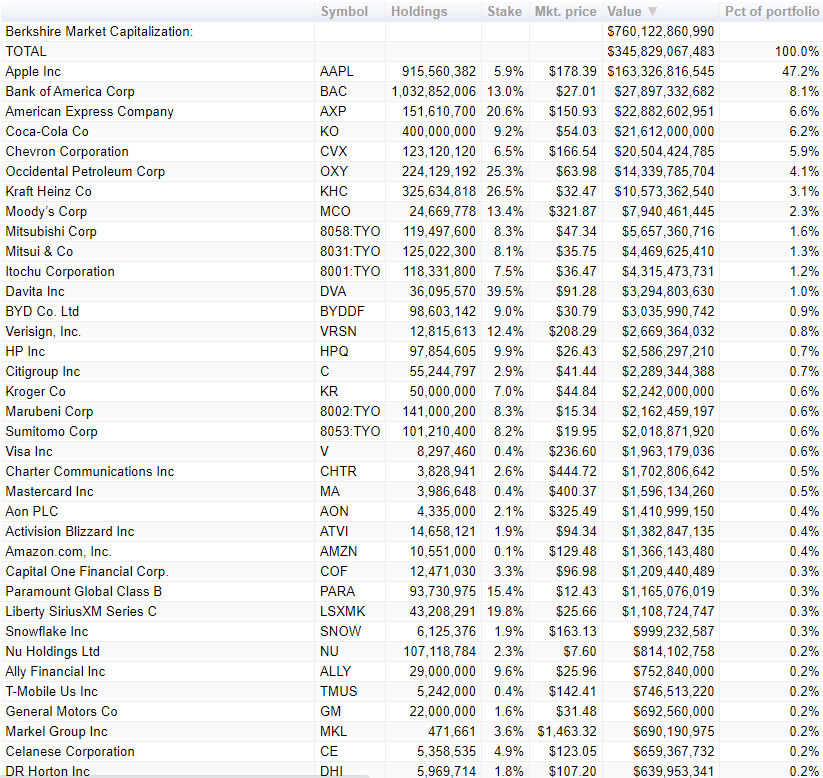Screen dimensions: 823x778
Task: Select Occidental Petroleum Corp name
Action: [x=85, y=171]
